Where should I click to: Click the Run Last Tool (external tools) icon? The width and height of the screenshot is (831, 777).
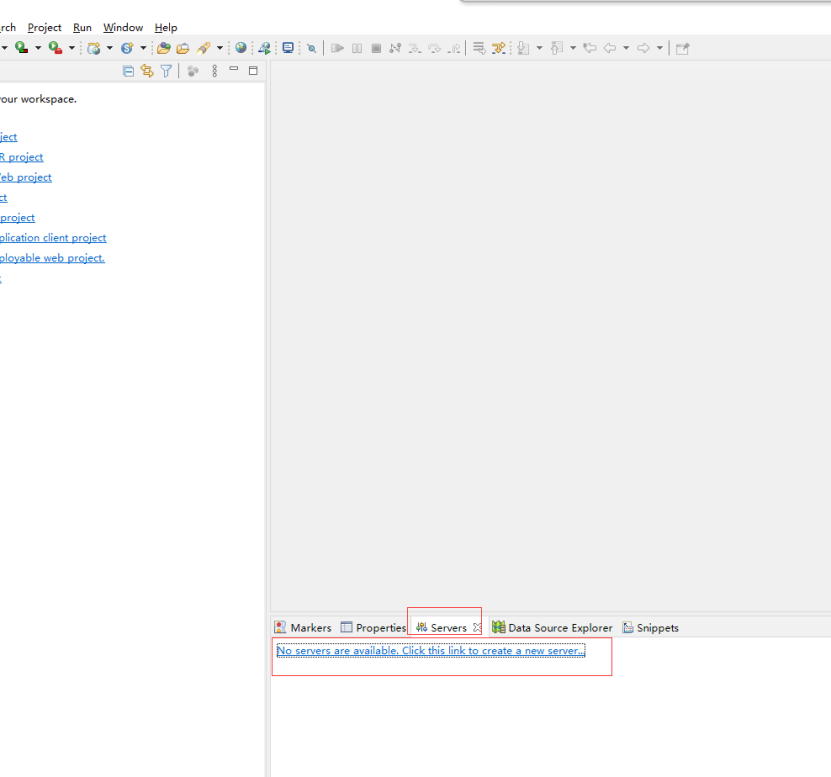[55, 48]
